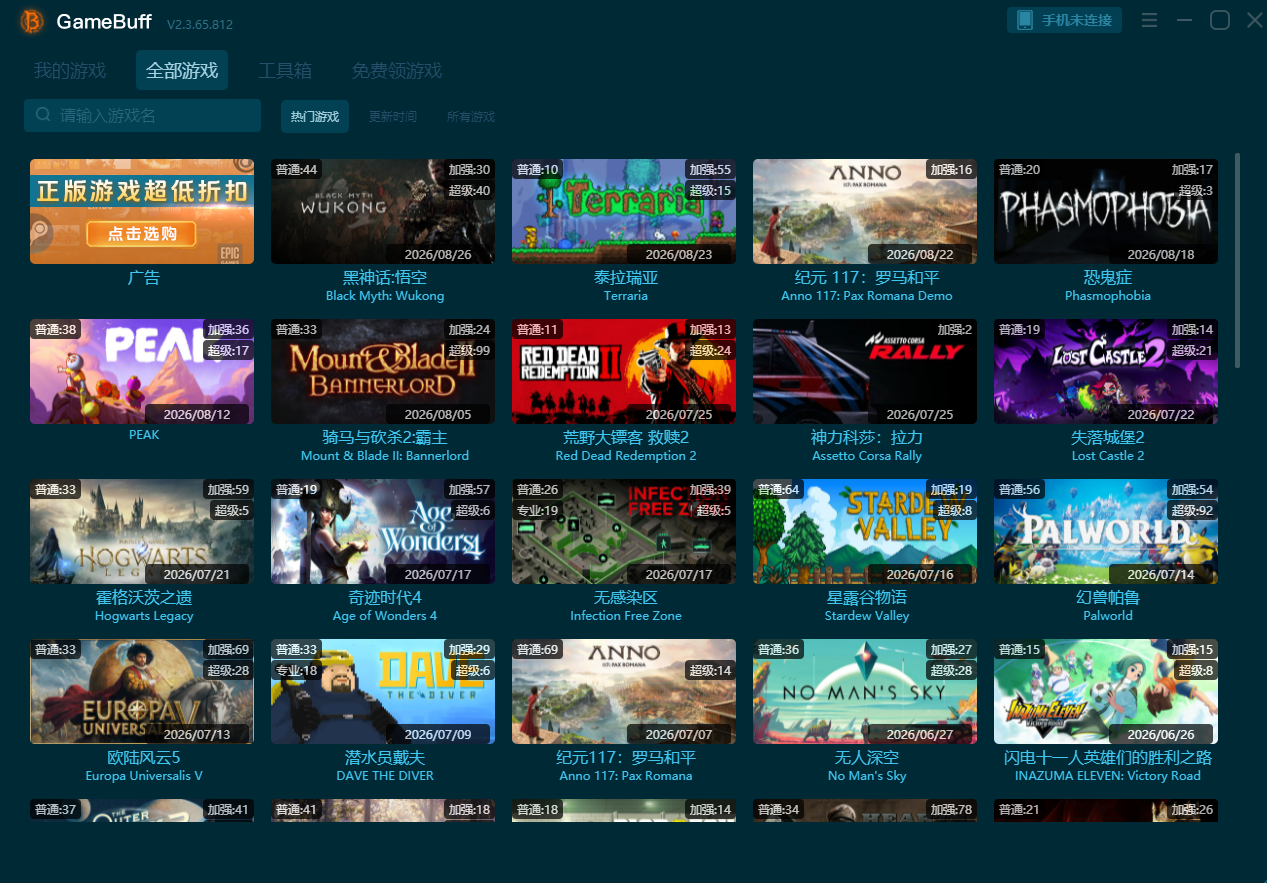
Task: Click the GameBuff title text
Action: [x=103, y=21]
